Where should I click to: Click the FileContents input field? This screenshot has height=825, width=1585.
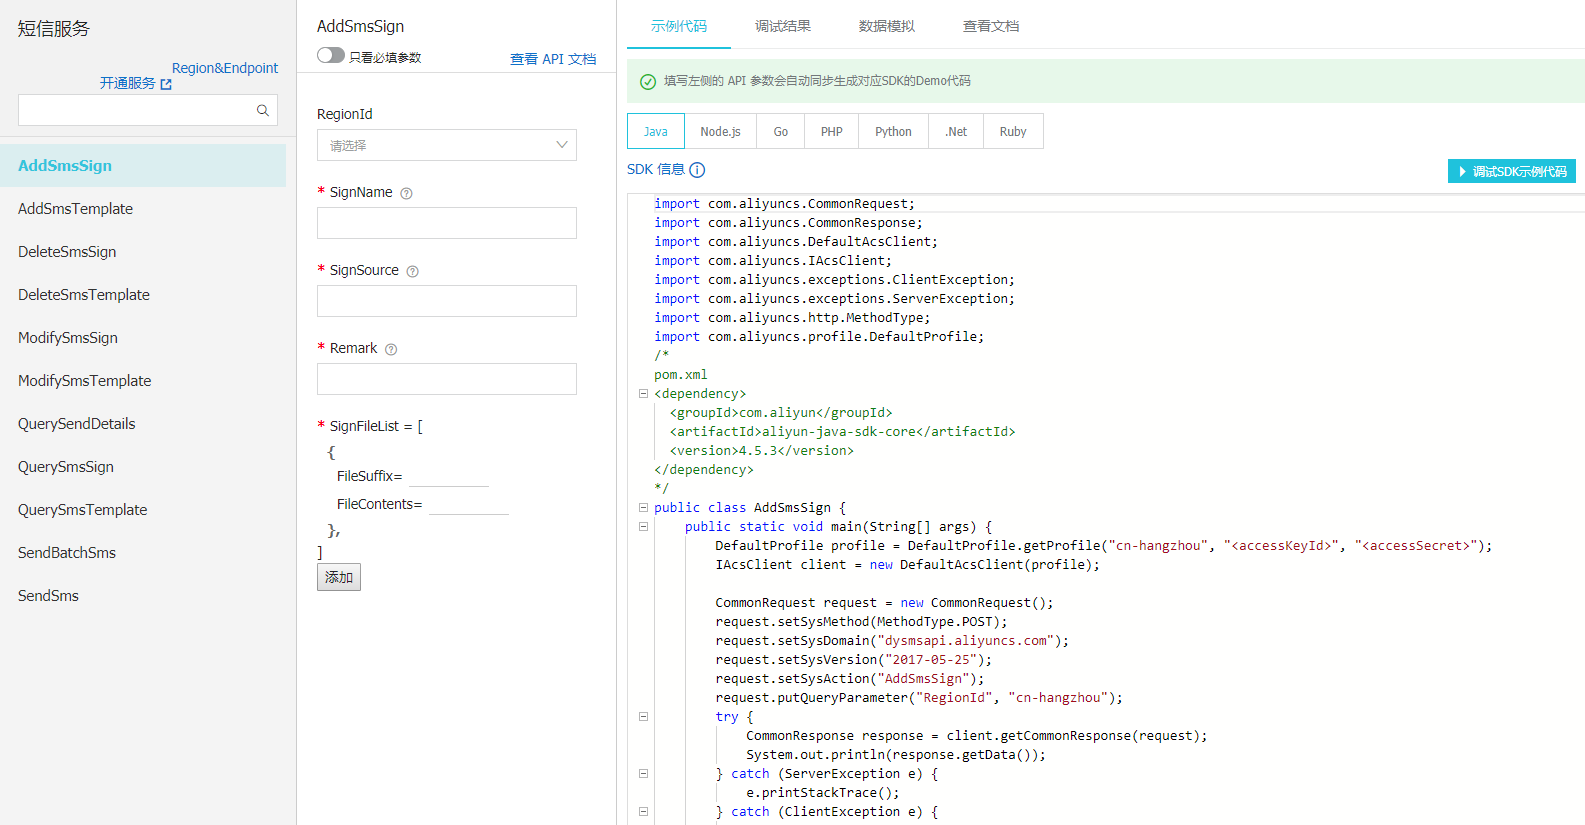[x=469, y=505]
